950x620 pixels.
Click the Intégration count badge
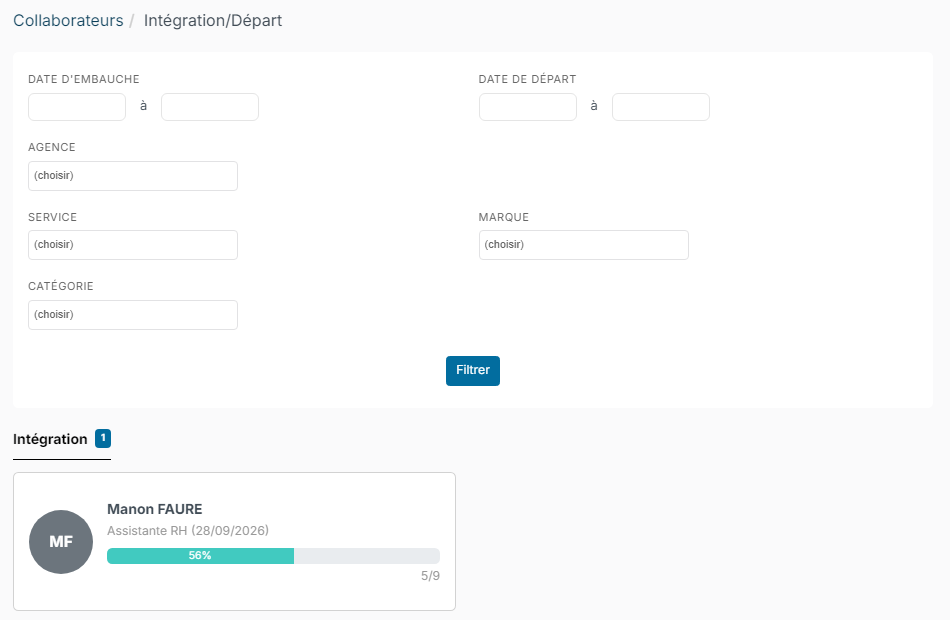click(x=103, y=438)
